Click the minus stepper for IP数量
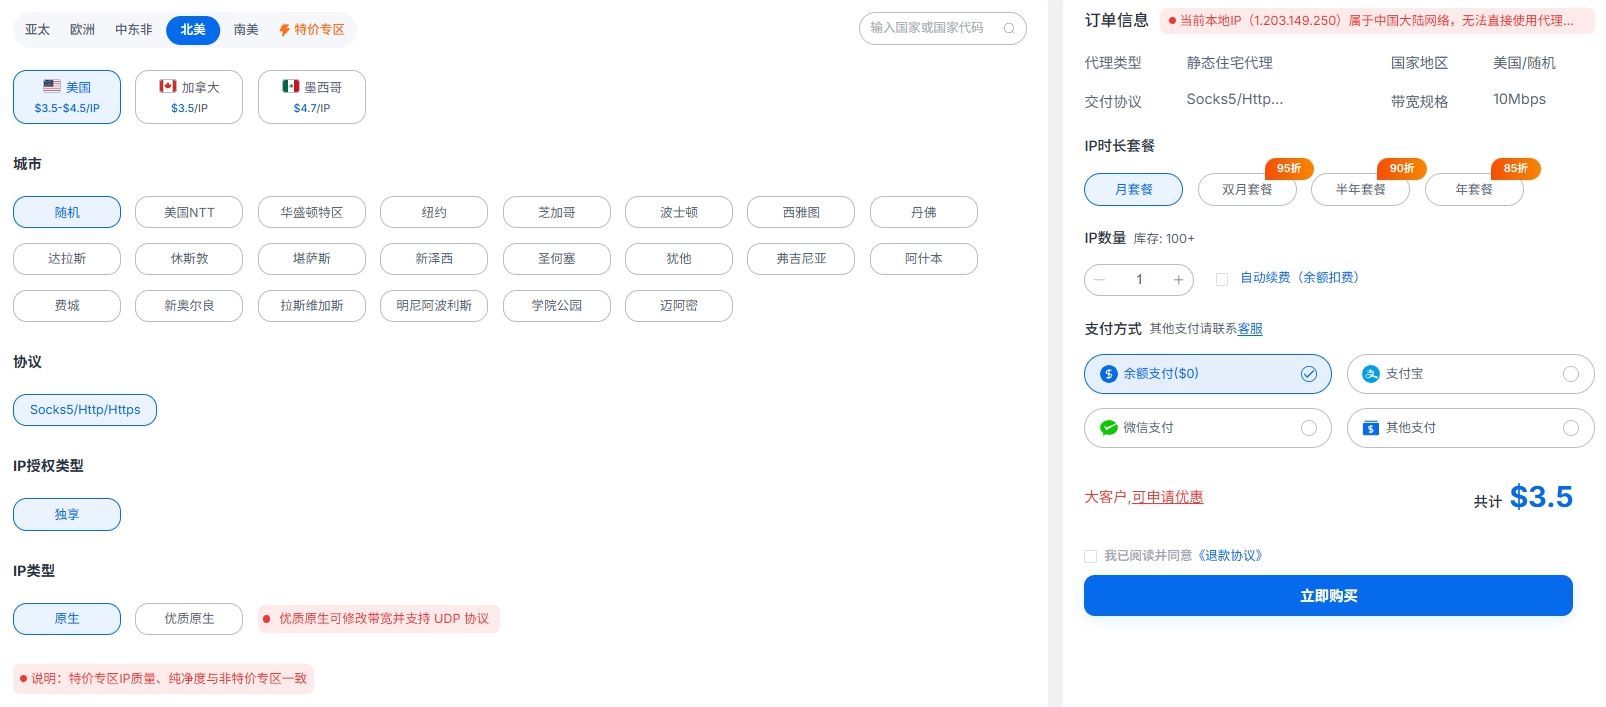Viewport: 1606px width, 707px height. coord(1100,280)
